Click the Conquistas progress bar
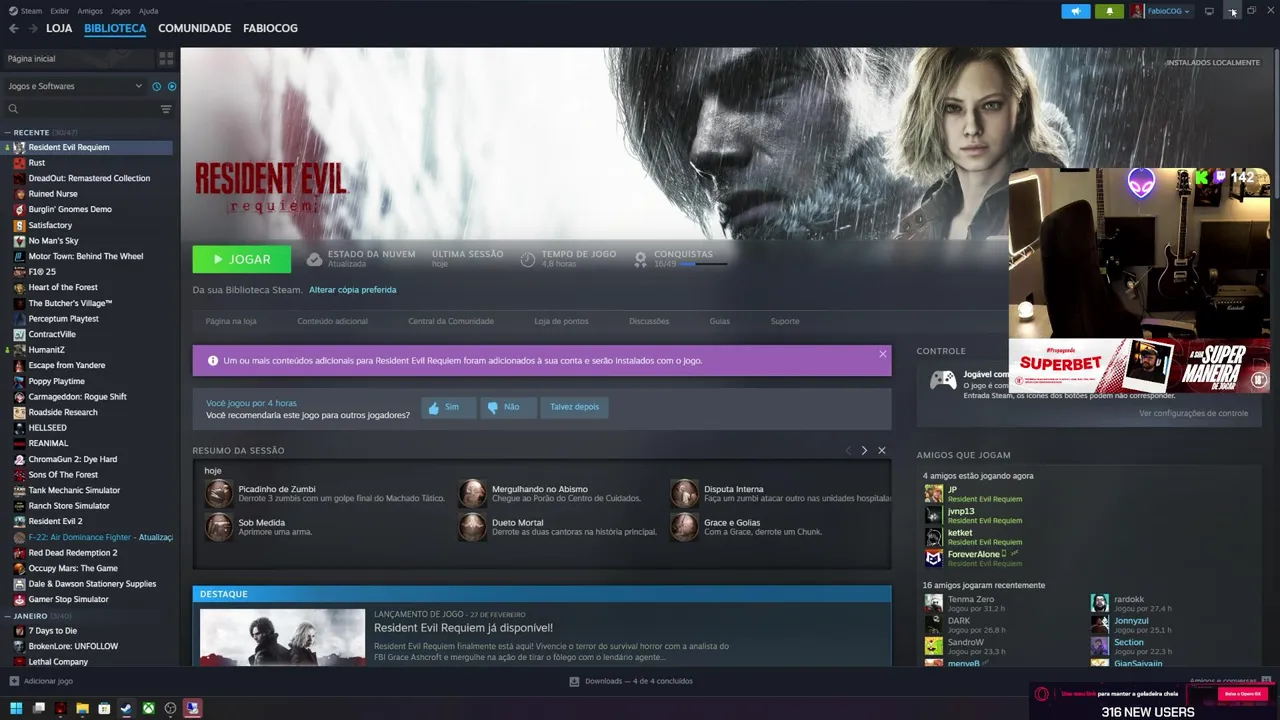The image size is (1280, 720). tap(703, 264)
